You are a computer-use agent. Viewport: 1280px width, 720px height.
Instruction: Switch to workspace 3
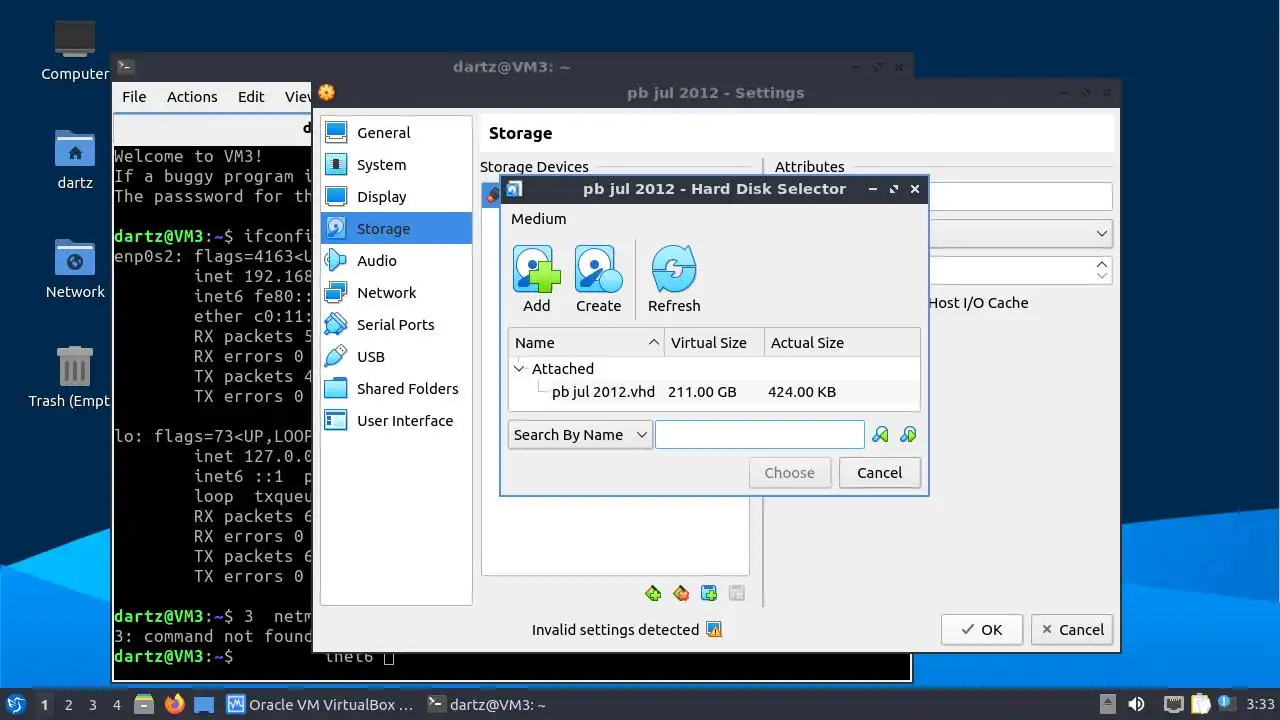click(x=92, y=705)
